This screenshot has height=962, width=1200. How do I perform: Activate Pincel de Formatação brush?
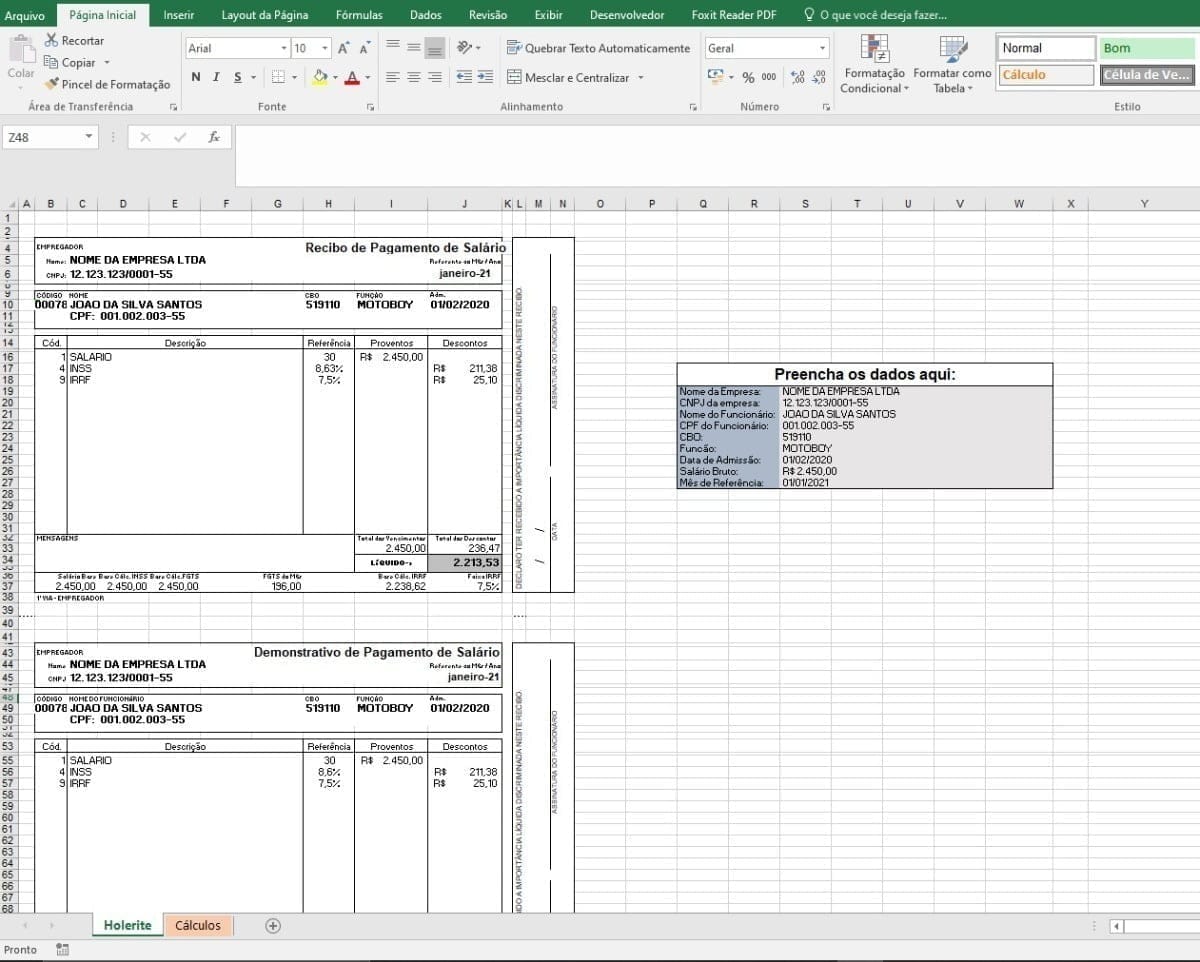52,84
